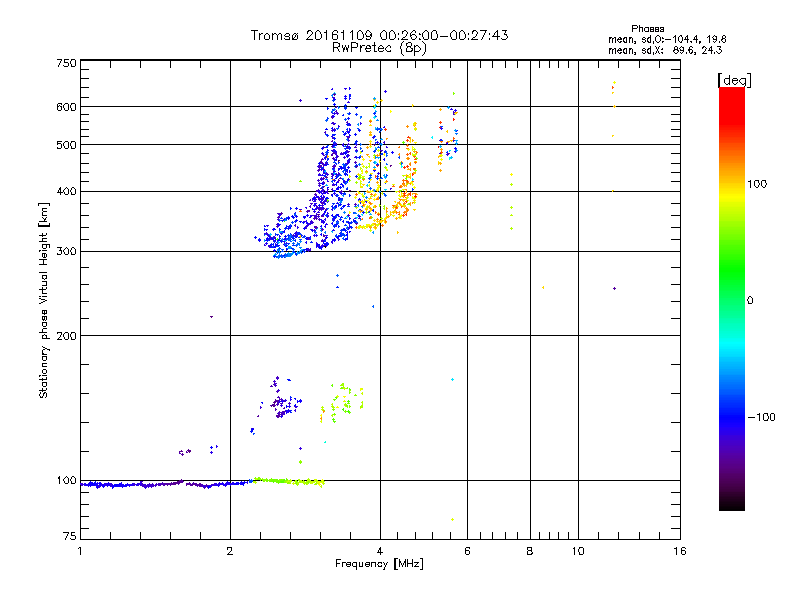Click the 'Phases' heading text

click(647, 29)
